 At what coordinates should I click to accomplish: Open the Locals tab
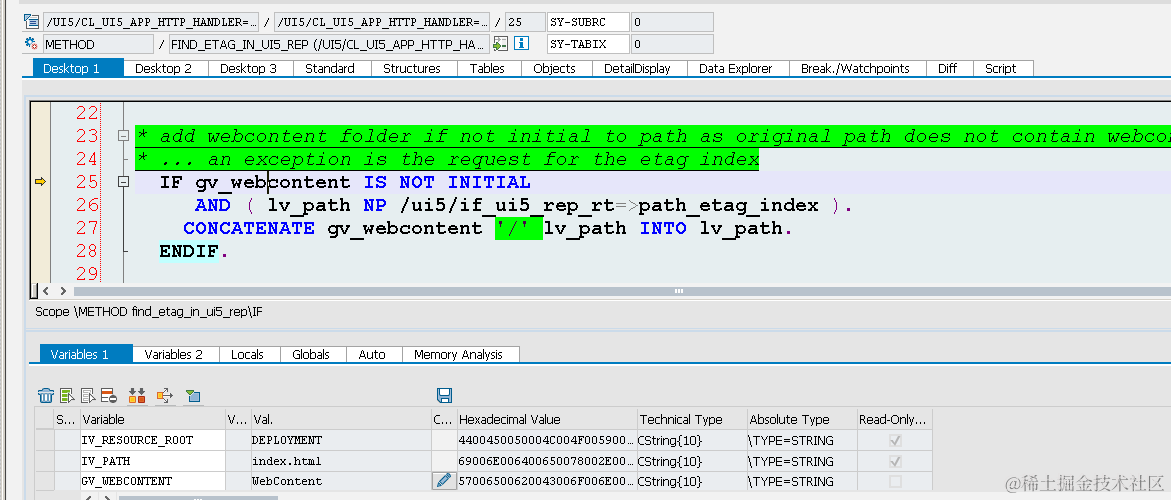[x=247, y=354]
